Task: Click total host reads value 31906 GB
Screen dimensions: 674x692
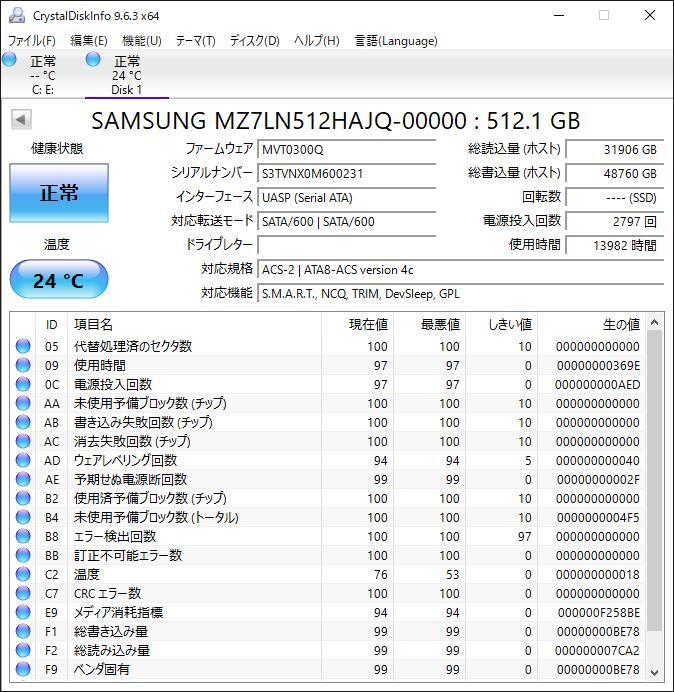Action: tap(615, 149)
